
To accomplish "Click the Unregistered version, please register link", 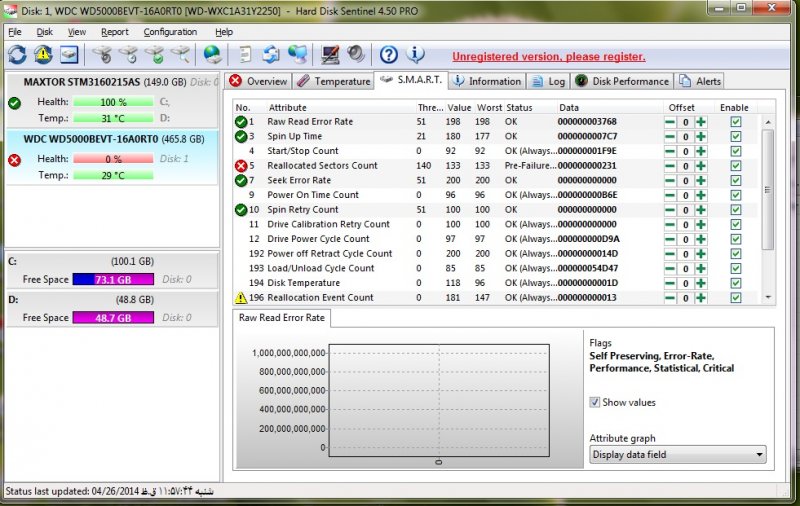I will (548, 57).
